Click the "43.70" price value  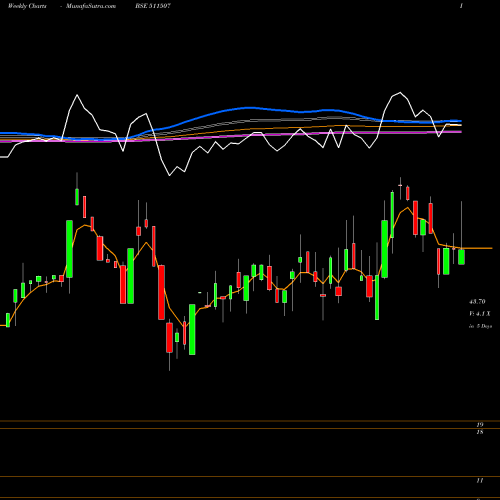pyautogui.click(x=477, y=302)
